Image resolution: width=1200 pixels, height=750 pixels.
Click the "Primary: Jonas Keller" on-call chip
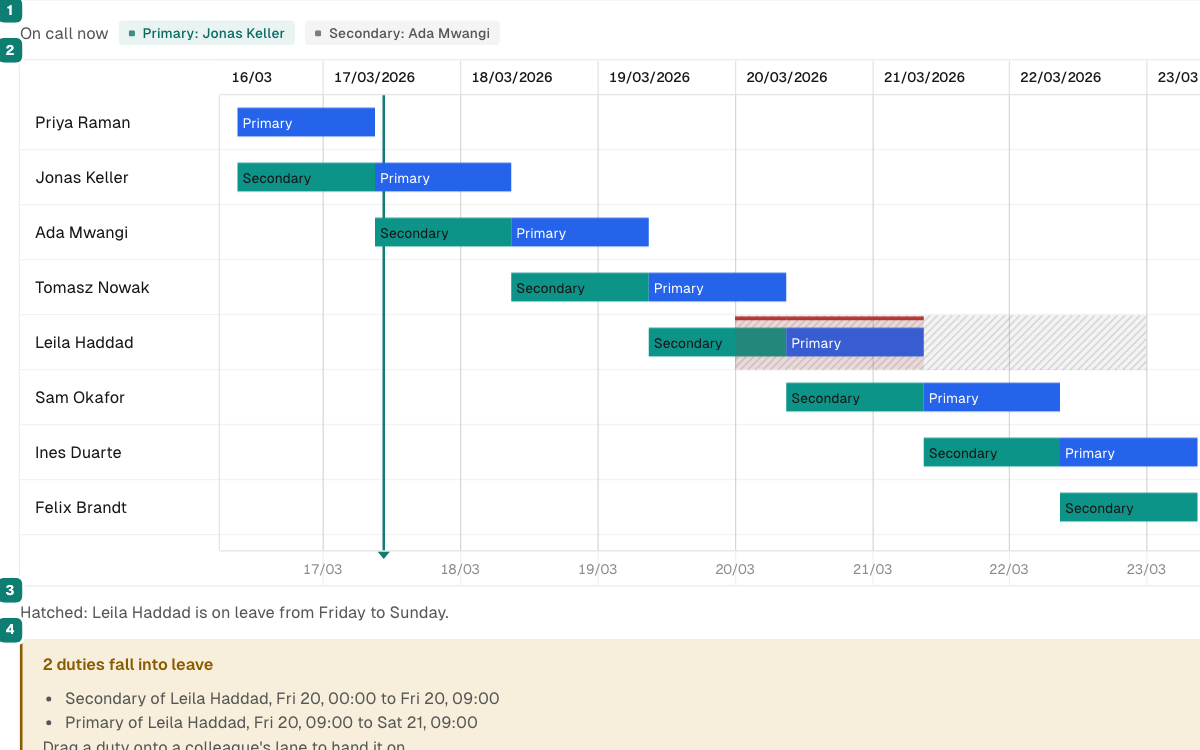[207, 33]
